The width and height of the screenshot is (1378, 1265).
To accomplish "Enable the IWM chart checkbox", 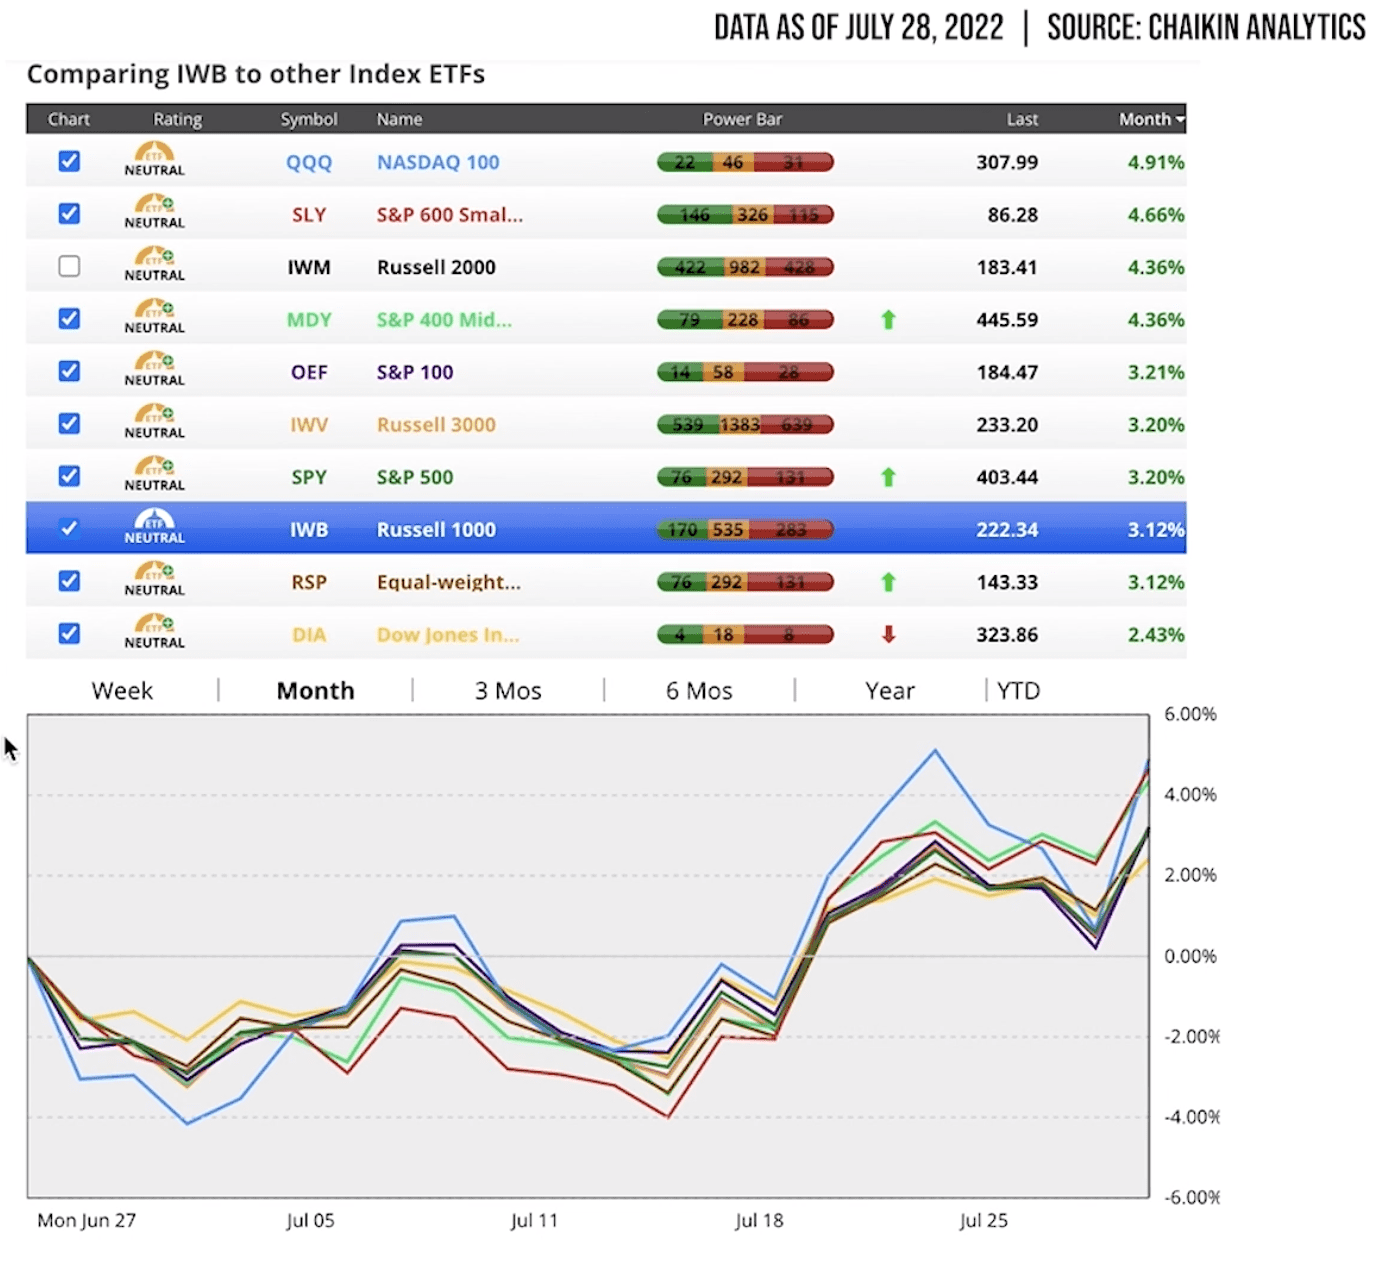I will pos(69,266).
